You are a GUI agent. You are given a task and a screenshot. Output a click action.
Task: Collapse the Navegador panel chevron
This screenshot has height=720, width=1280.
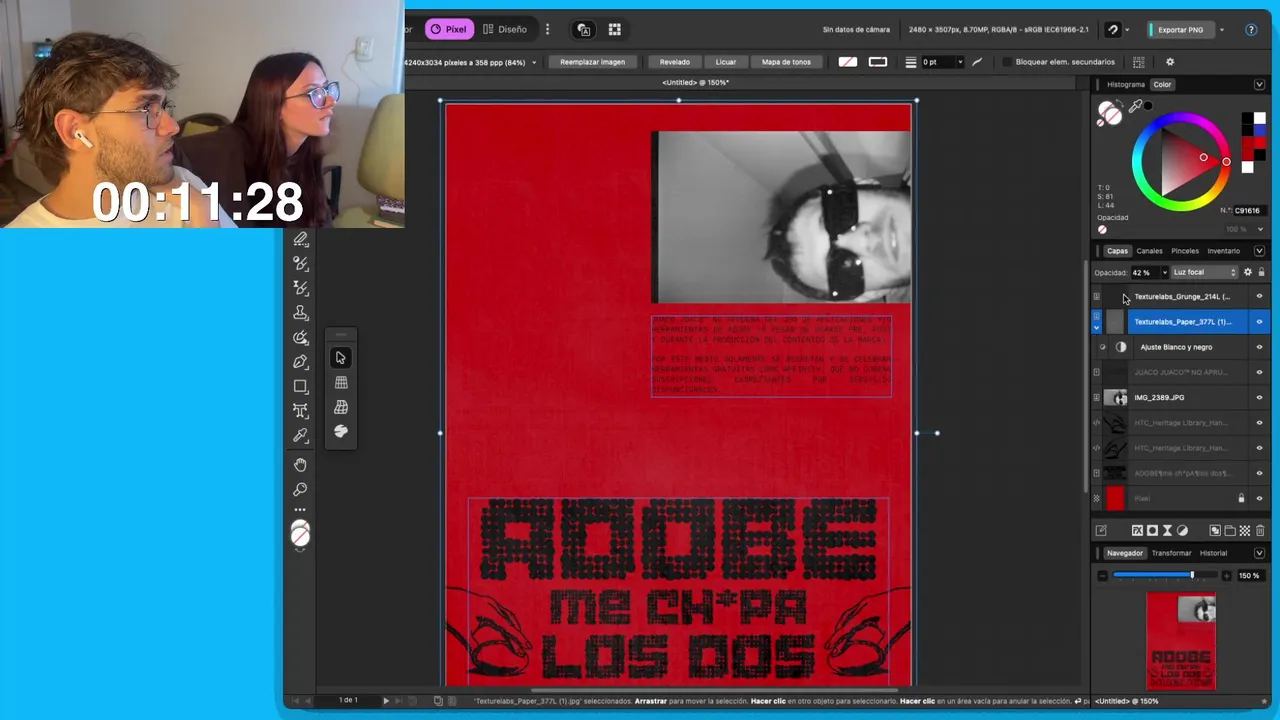pos(1259,553)
